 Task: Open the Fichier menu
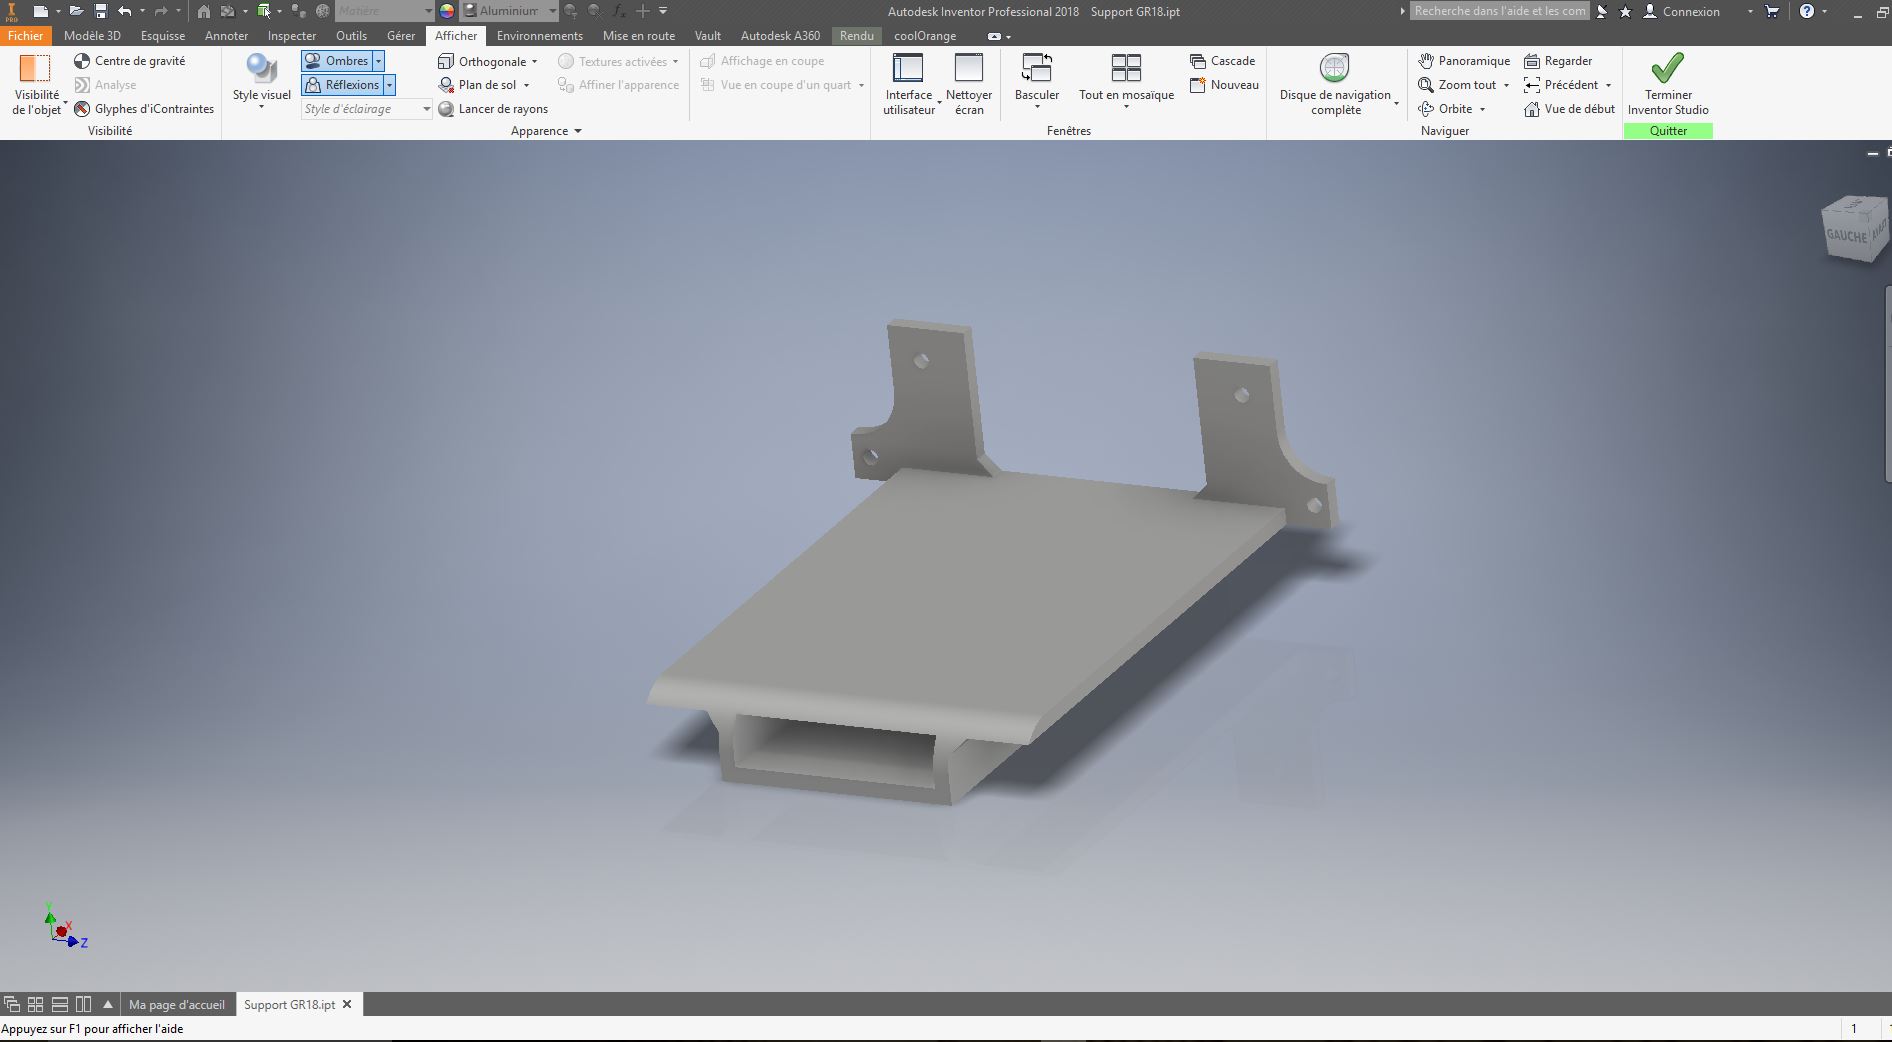pyautogui.click(x=26, y=35)
